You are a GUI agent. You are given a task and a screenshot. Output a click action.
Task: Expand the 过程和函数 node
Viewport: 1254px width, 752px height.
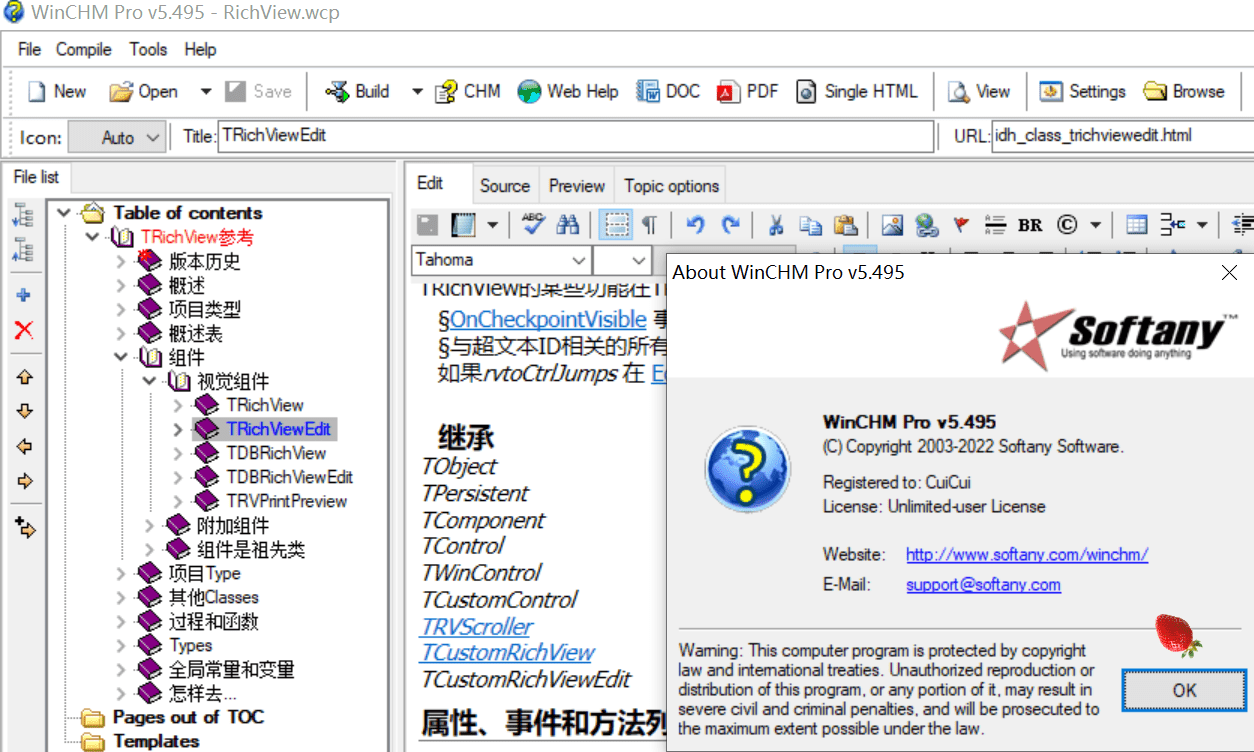(120, 621)
